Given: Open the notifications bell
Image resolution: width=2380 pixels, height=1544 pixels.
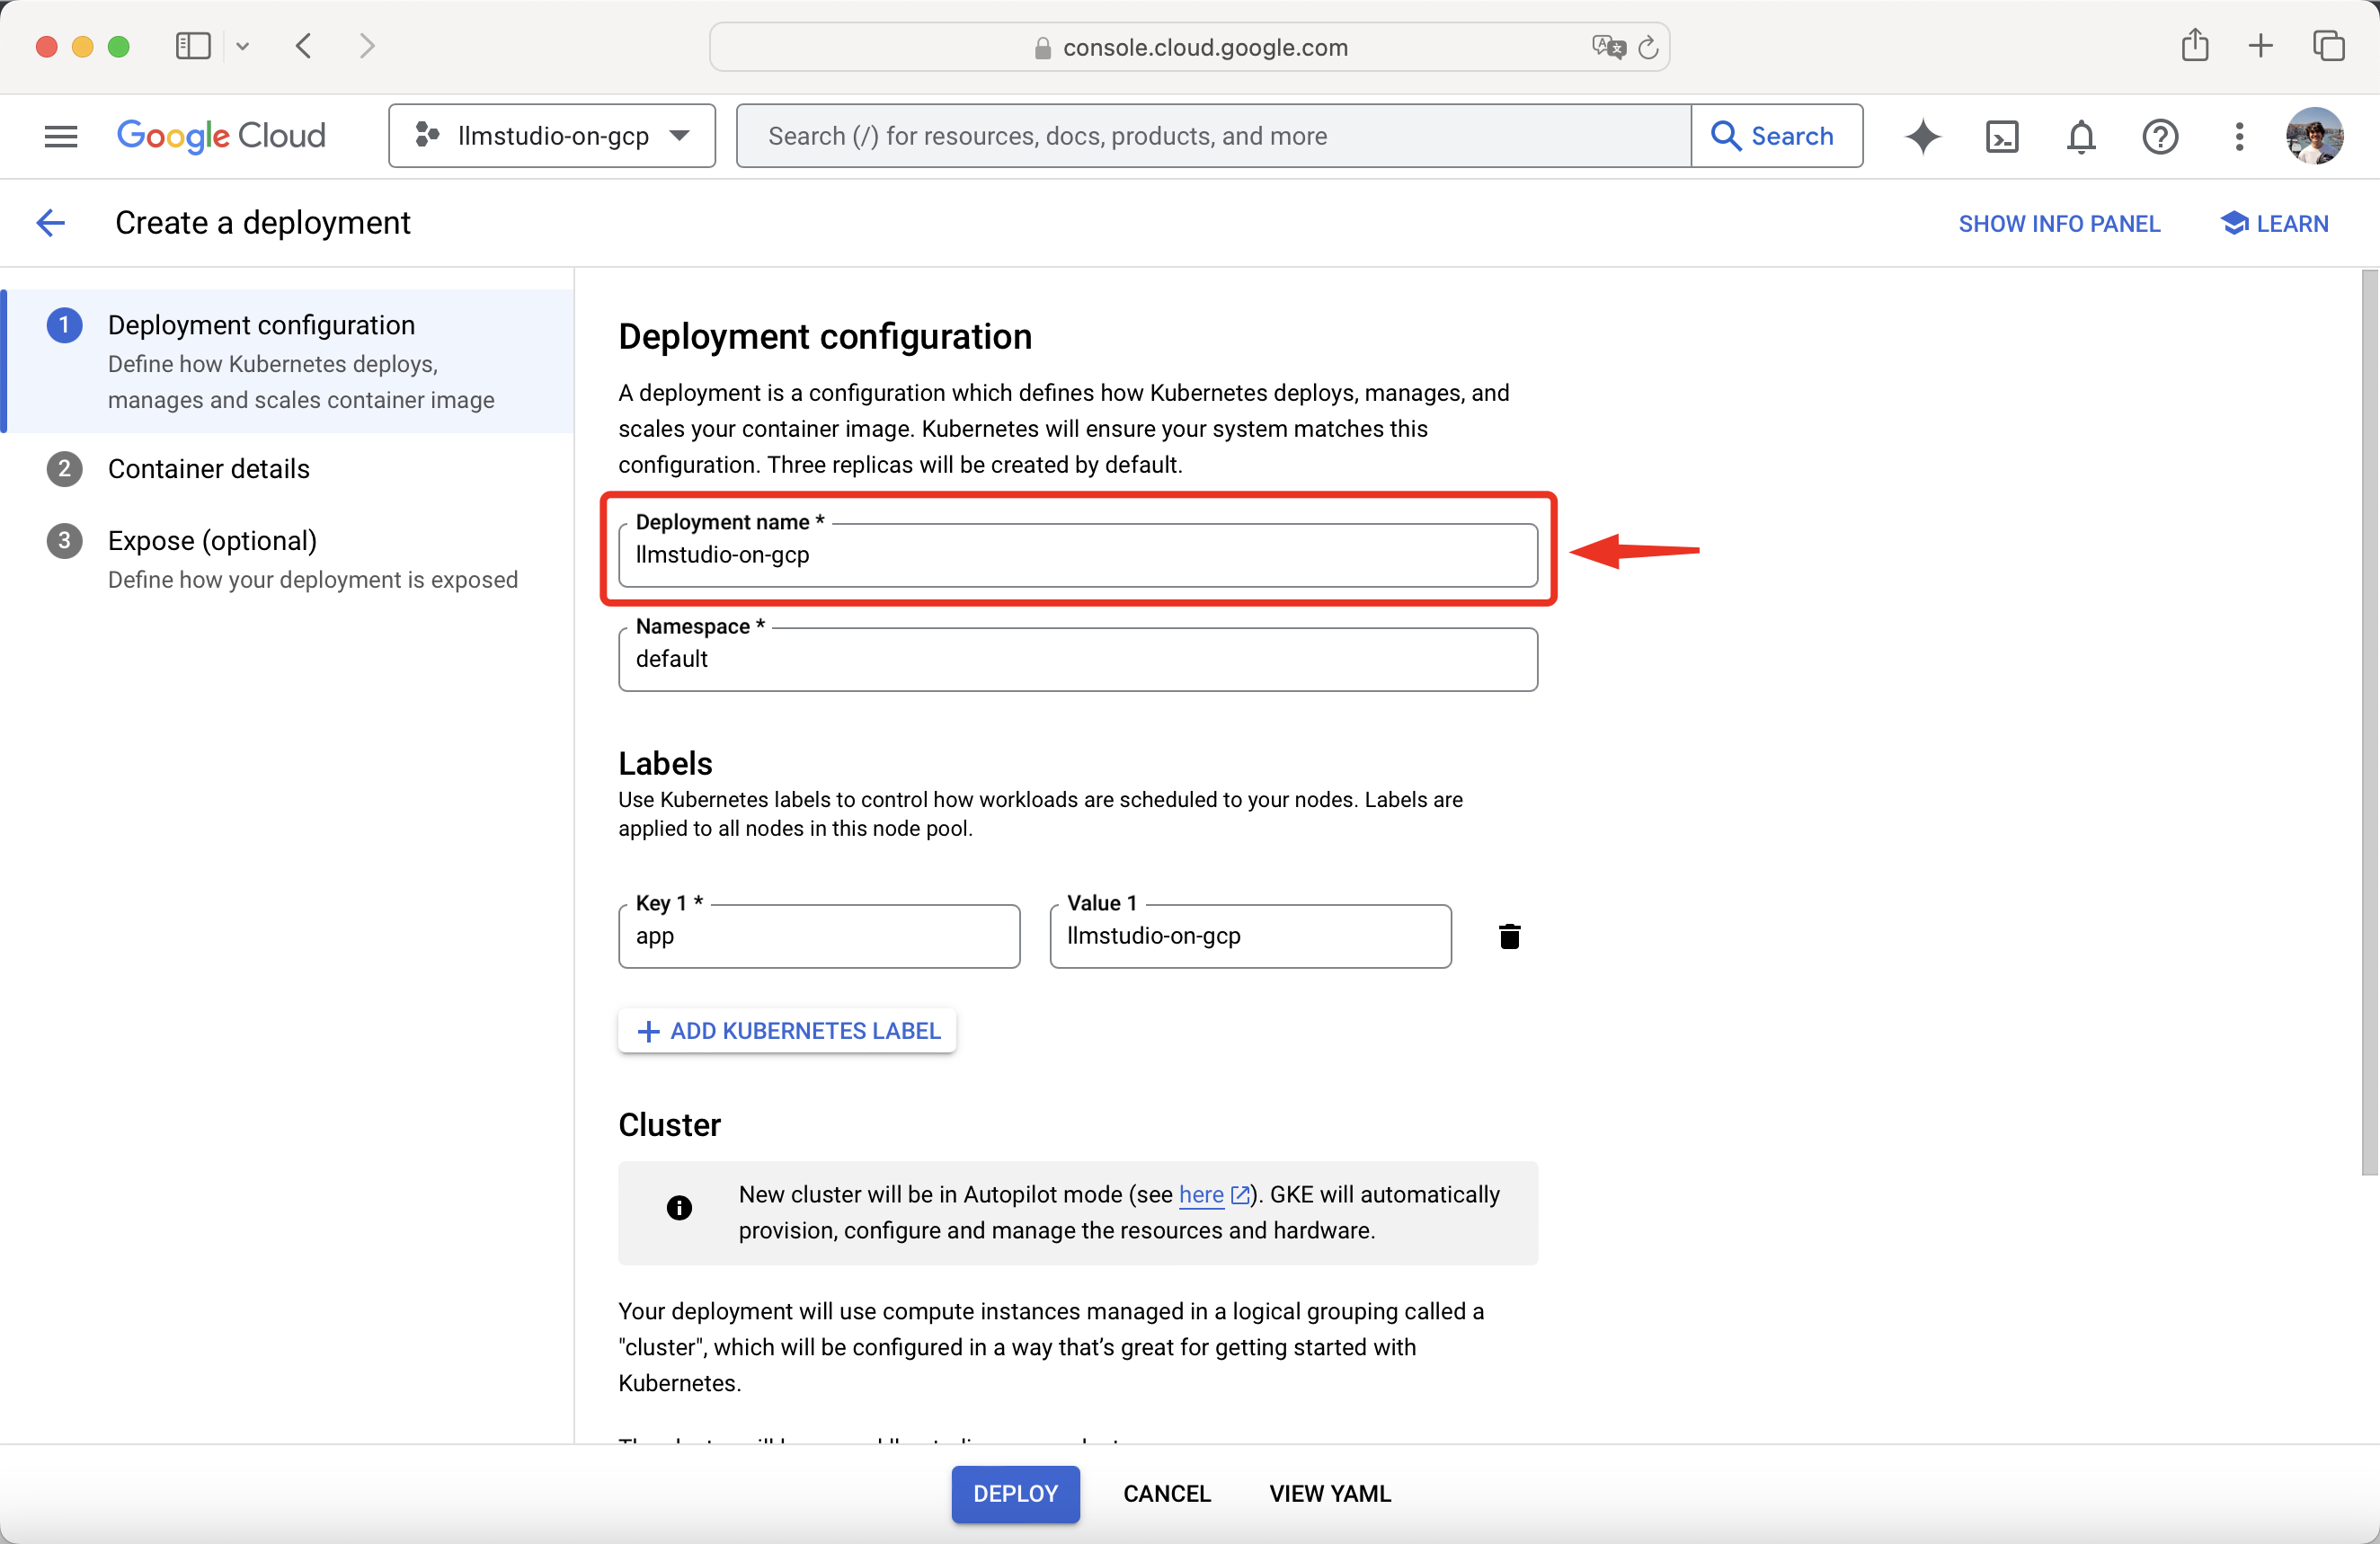Looking at the screenshot, I should (x=2081, y=136).
